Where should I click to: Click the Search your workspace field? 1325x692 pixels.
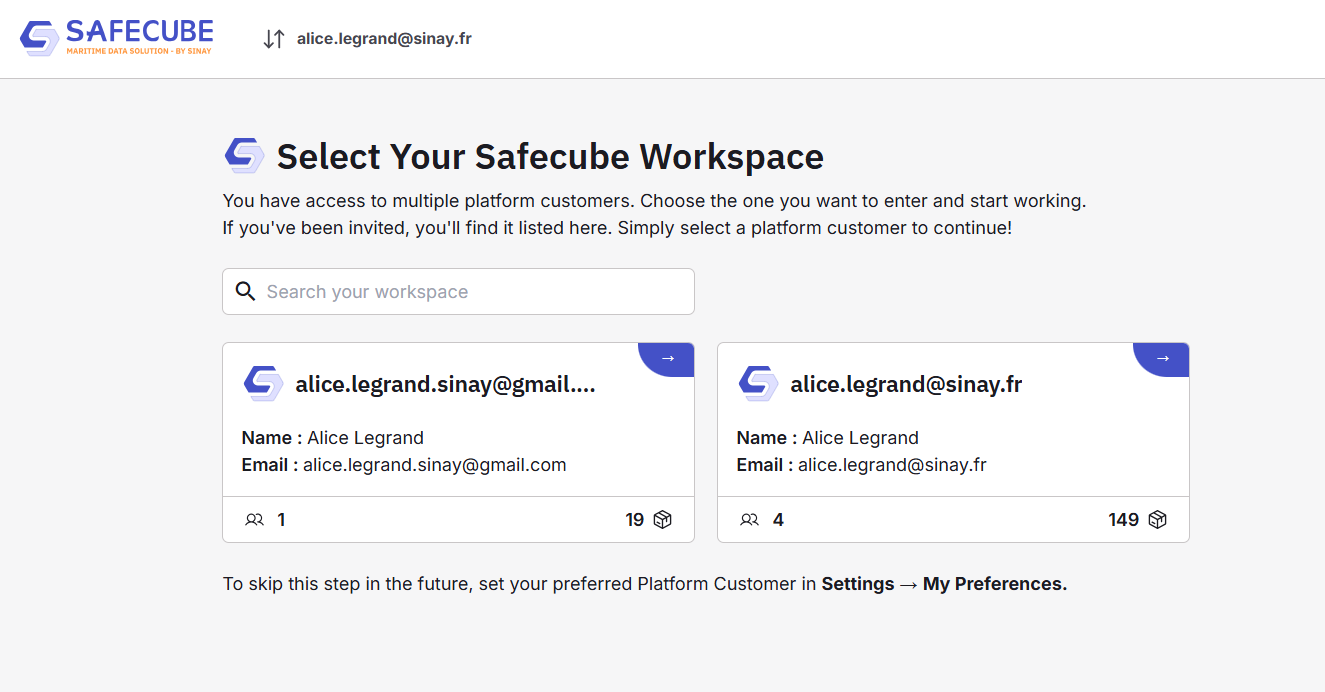pos(458,291)
